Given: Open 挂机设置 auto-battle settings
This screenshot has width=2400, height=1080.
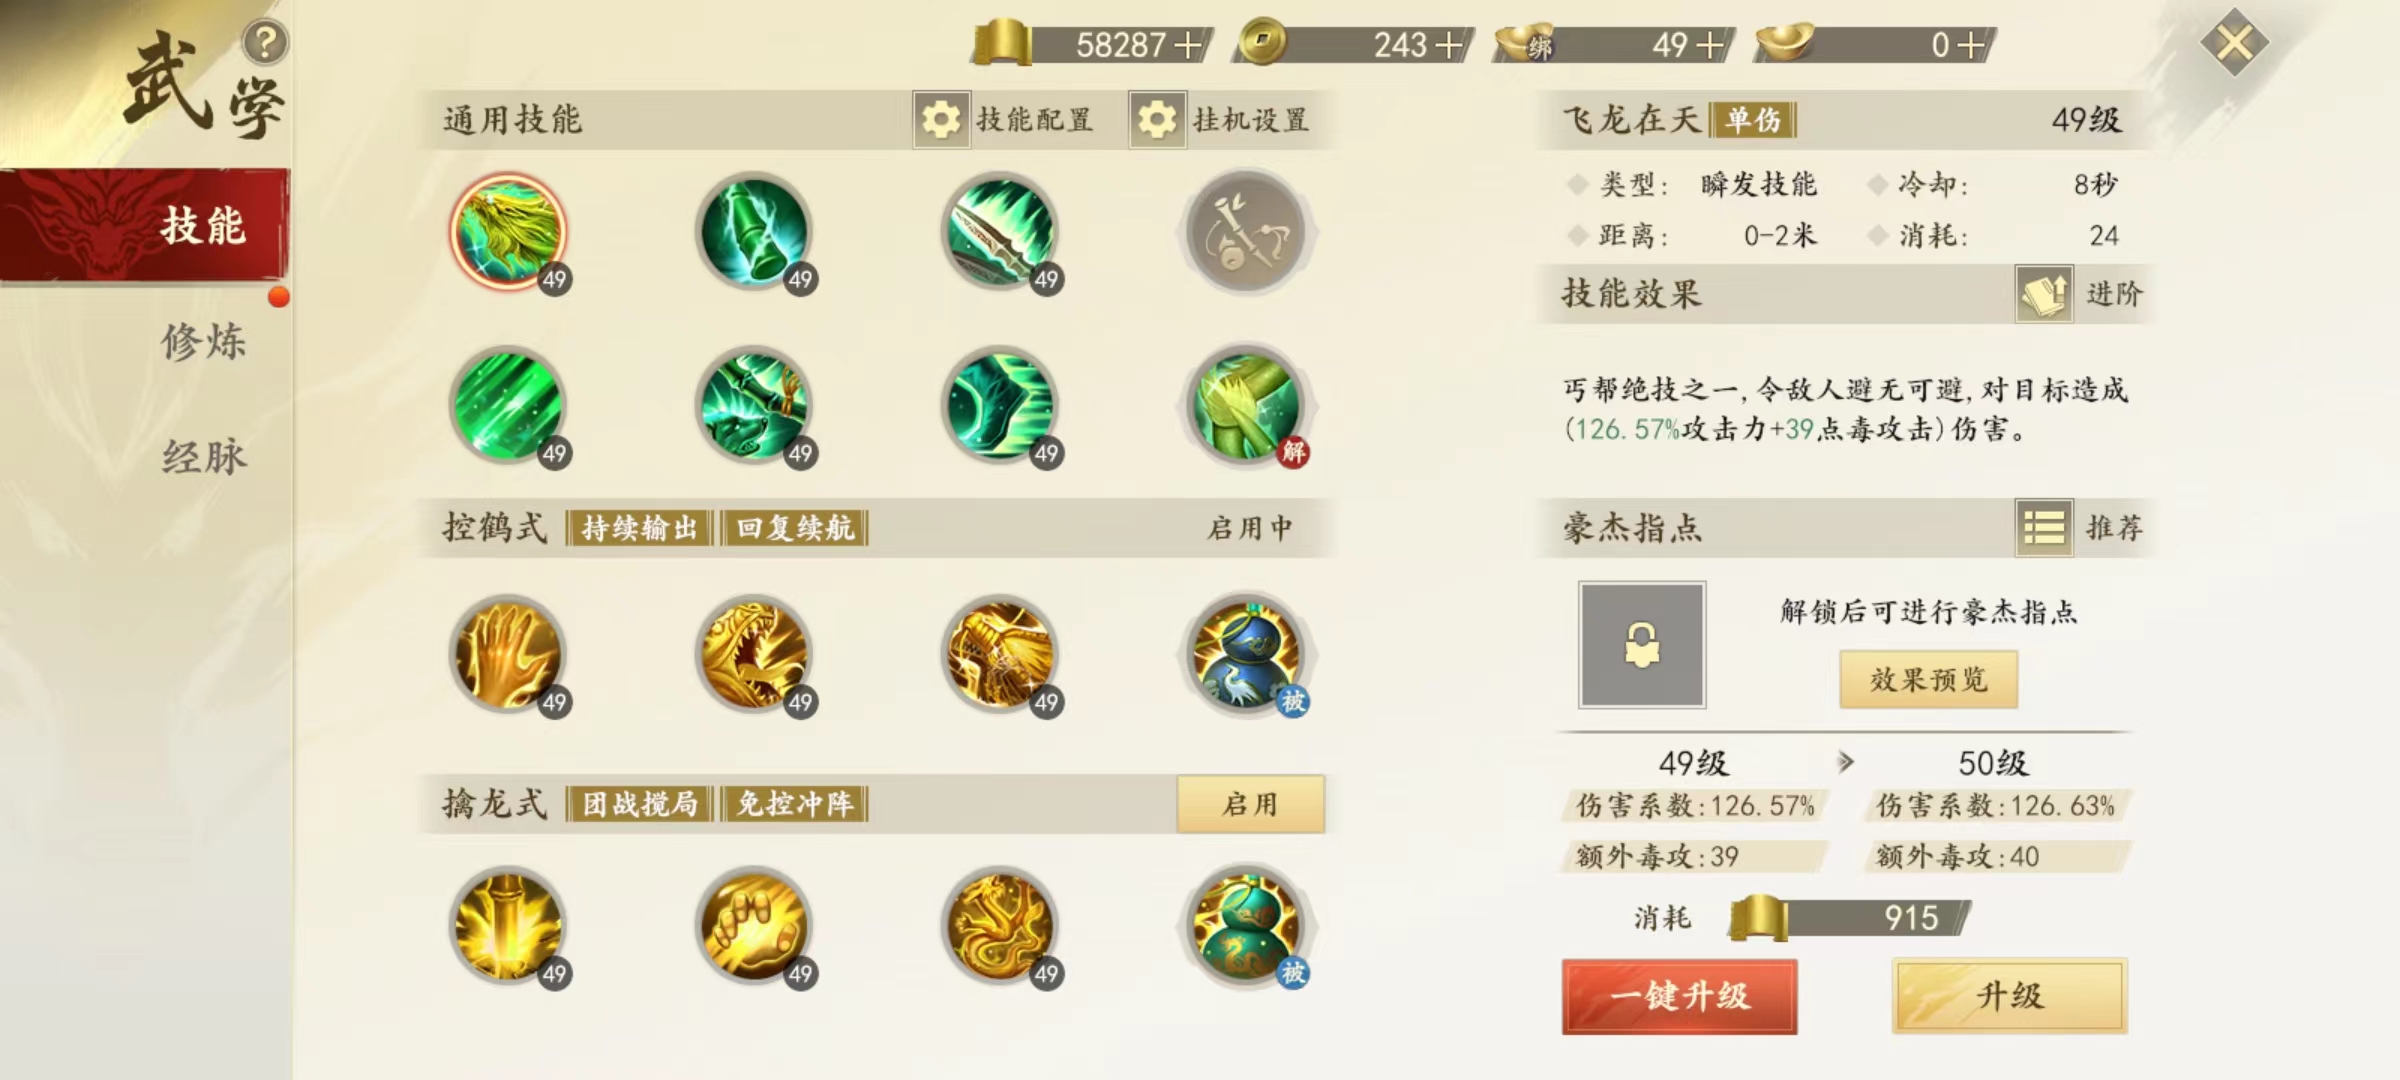Looking at the screenshot, I should tap(1221, 120).
